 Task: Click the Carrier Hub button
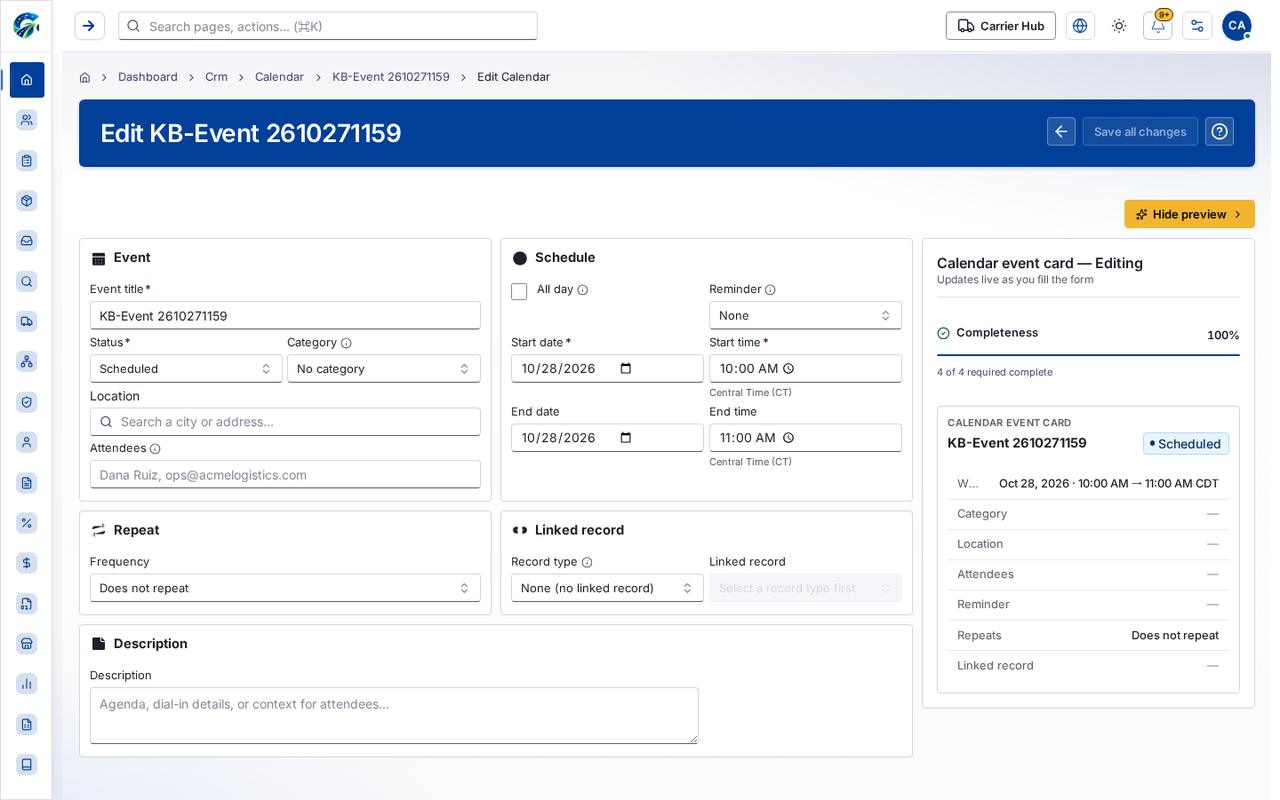pyautogui.click(x=1001, y=26)
